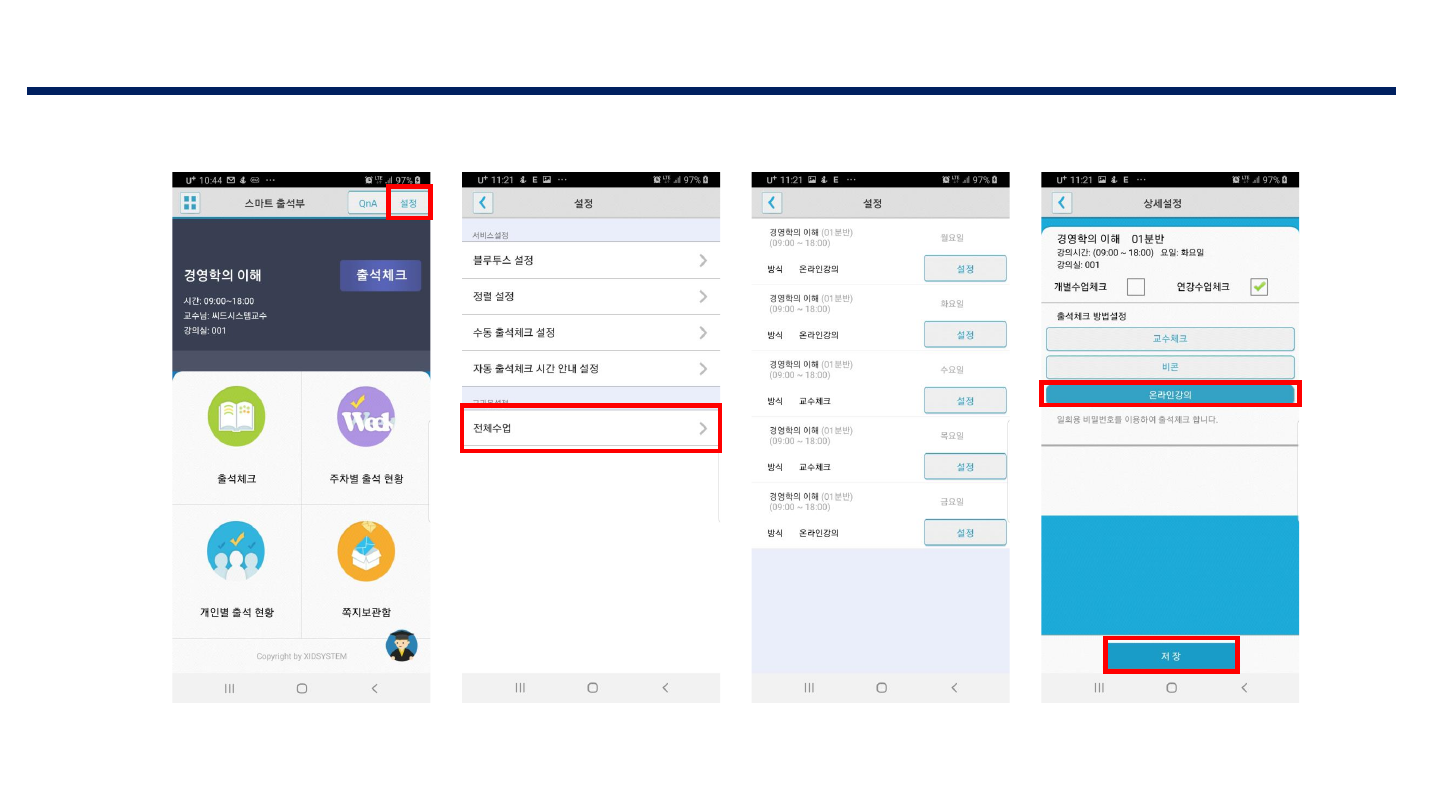Tap the back arrow on the 상세설정 screen
1440x810 pixels.
1062,203
